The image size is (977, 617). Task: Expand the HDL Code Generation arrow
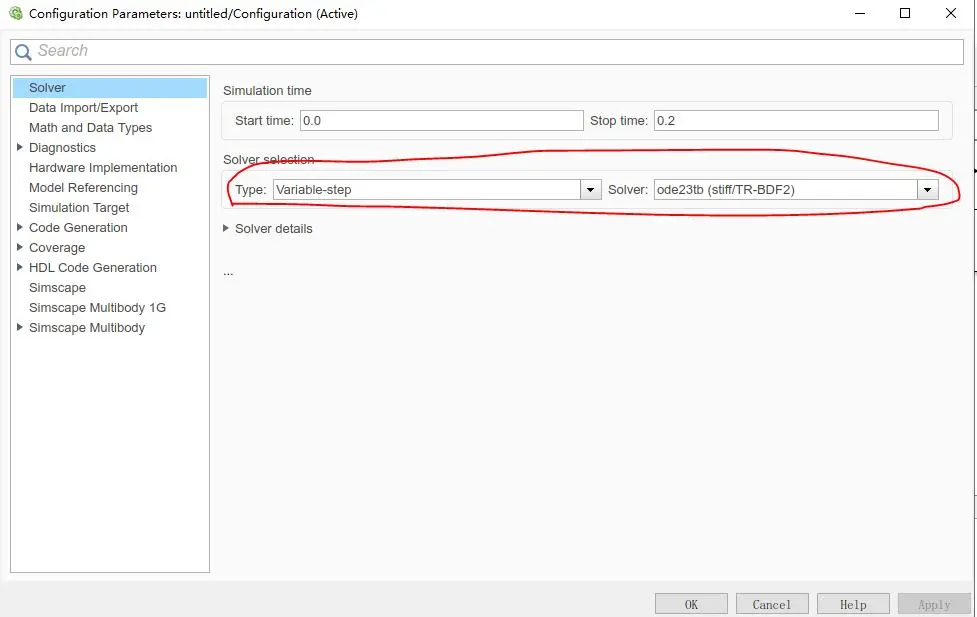point(19,267)
